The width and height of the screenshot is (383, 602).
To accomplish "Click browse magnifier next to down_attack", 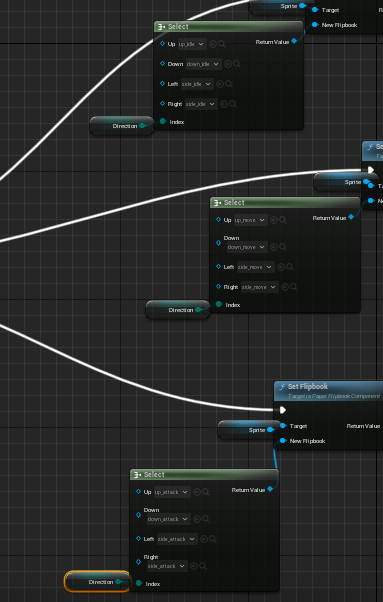I will pos(206,519).
